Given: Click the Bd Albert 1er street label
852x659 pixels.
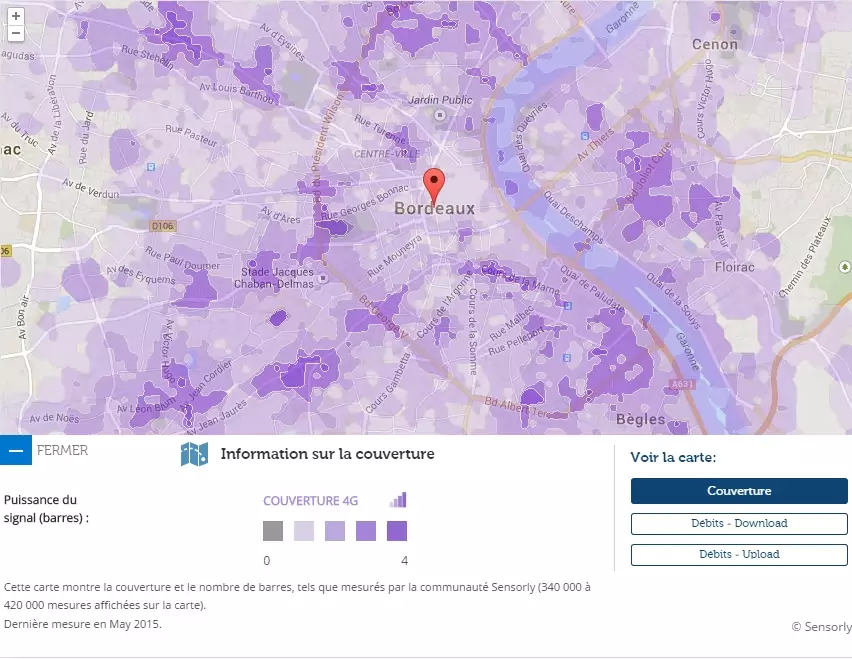Looking at the screenshot, I should click(x=517, y=407).
